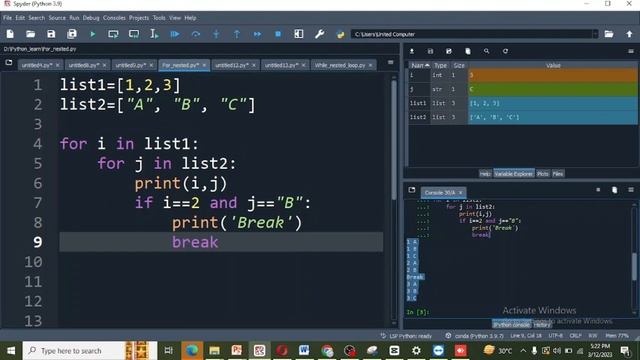Sort variables by Size column header
Viewport: 640px width, 360px height.
pyautogui.click(x=459, y=65)
